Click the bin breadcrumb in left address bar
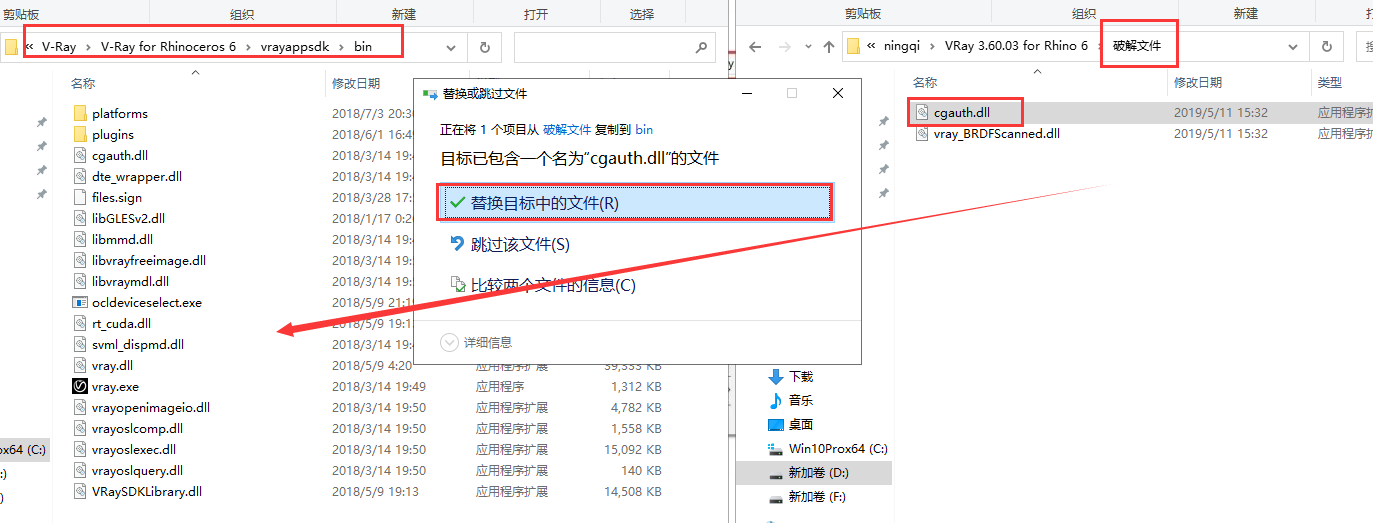 point(362,47)
